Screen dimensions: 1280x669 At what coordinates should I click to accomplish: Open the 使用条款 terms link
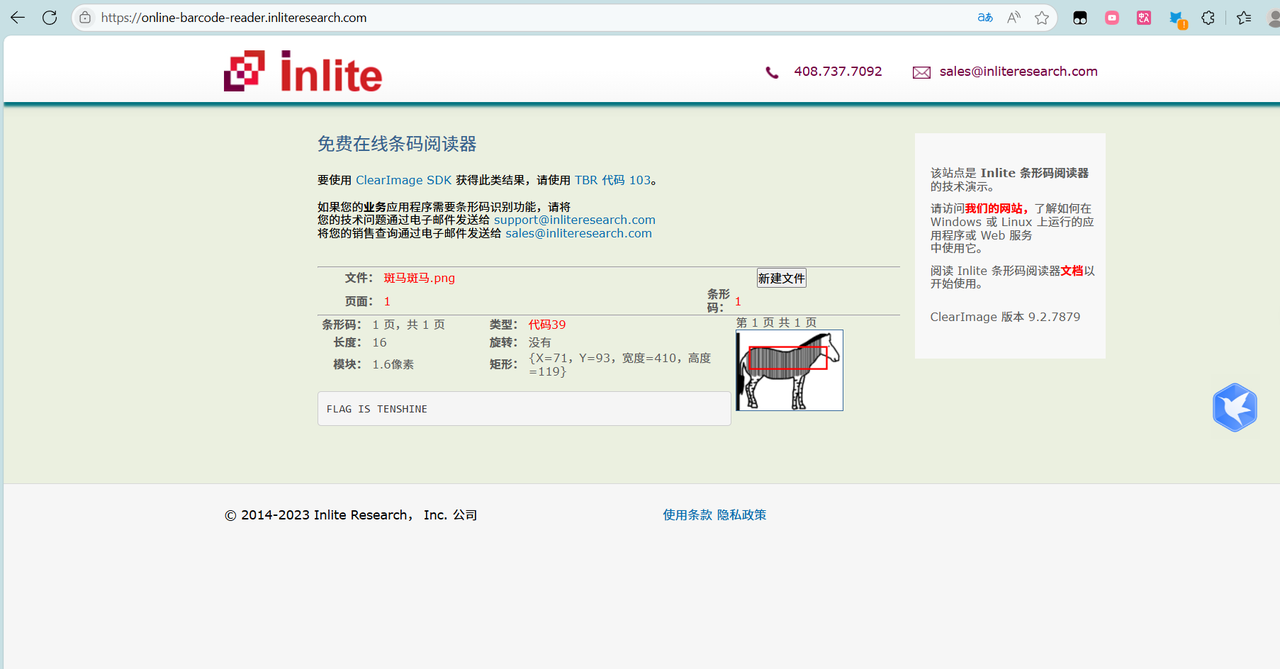[x=687, y=514]
